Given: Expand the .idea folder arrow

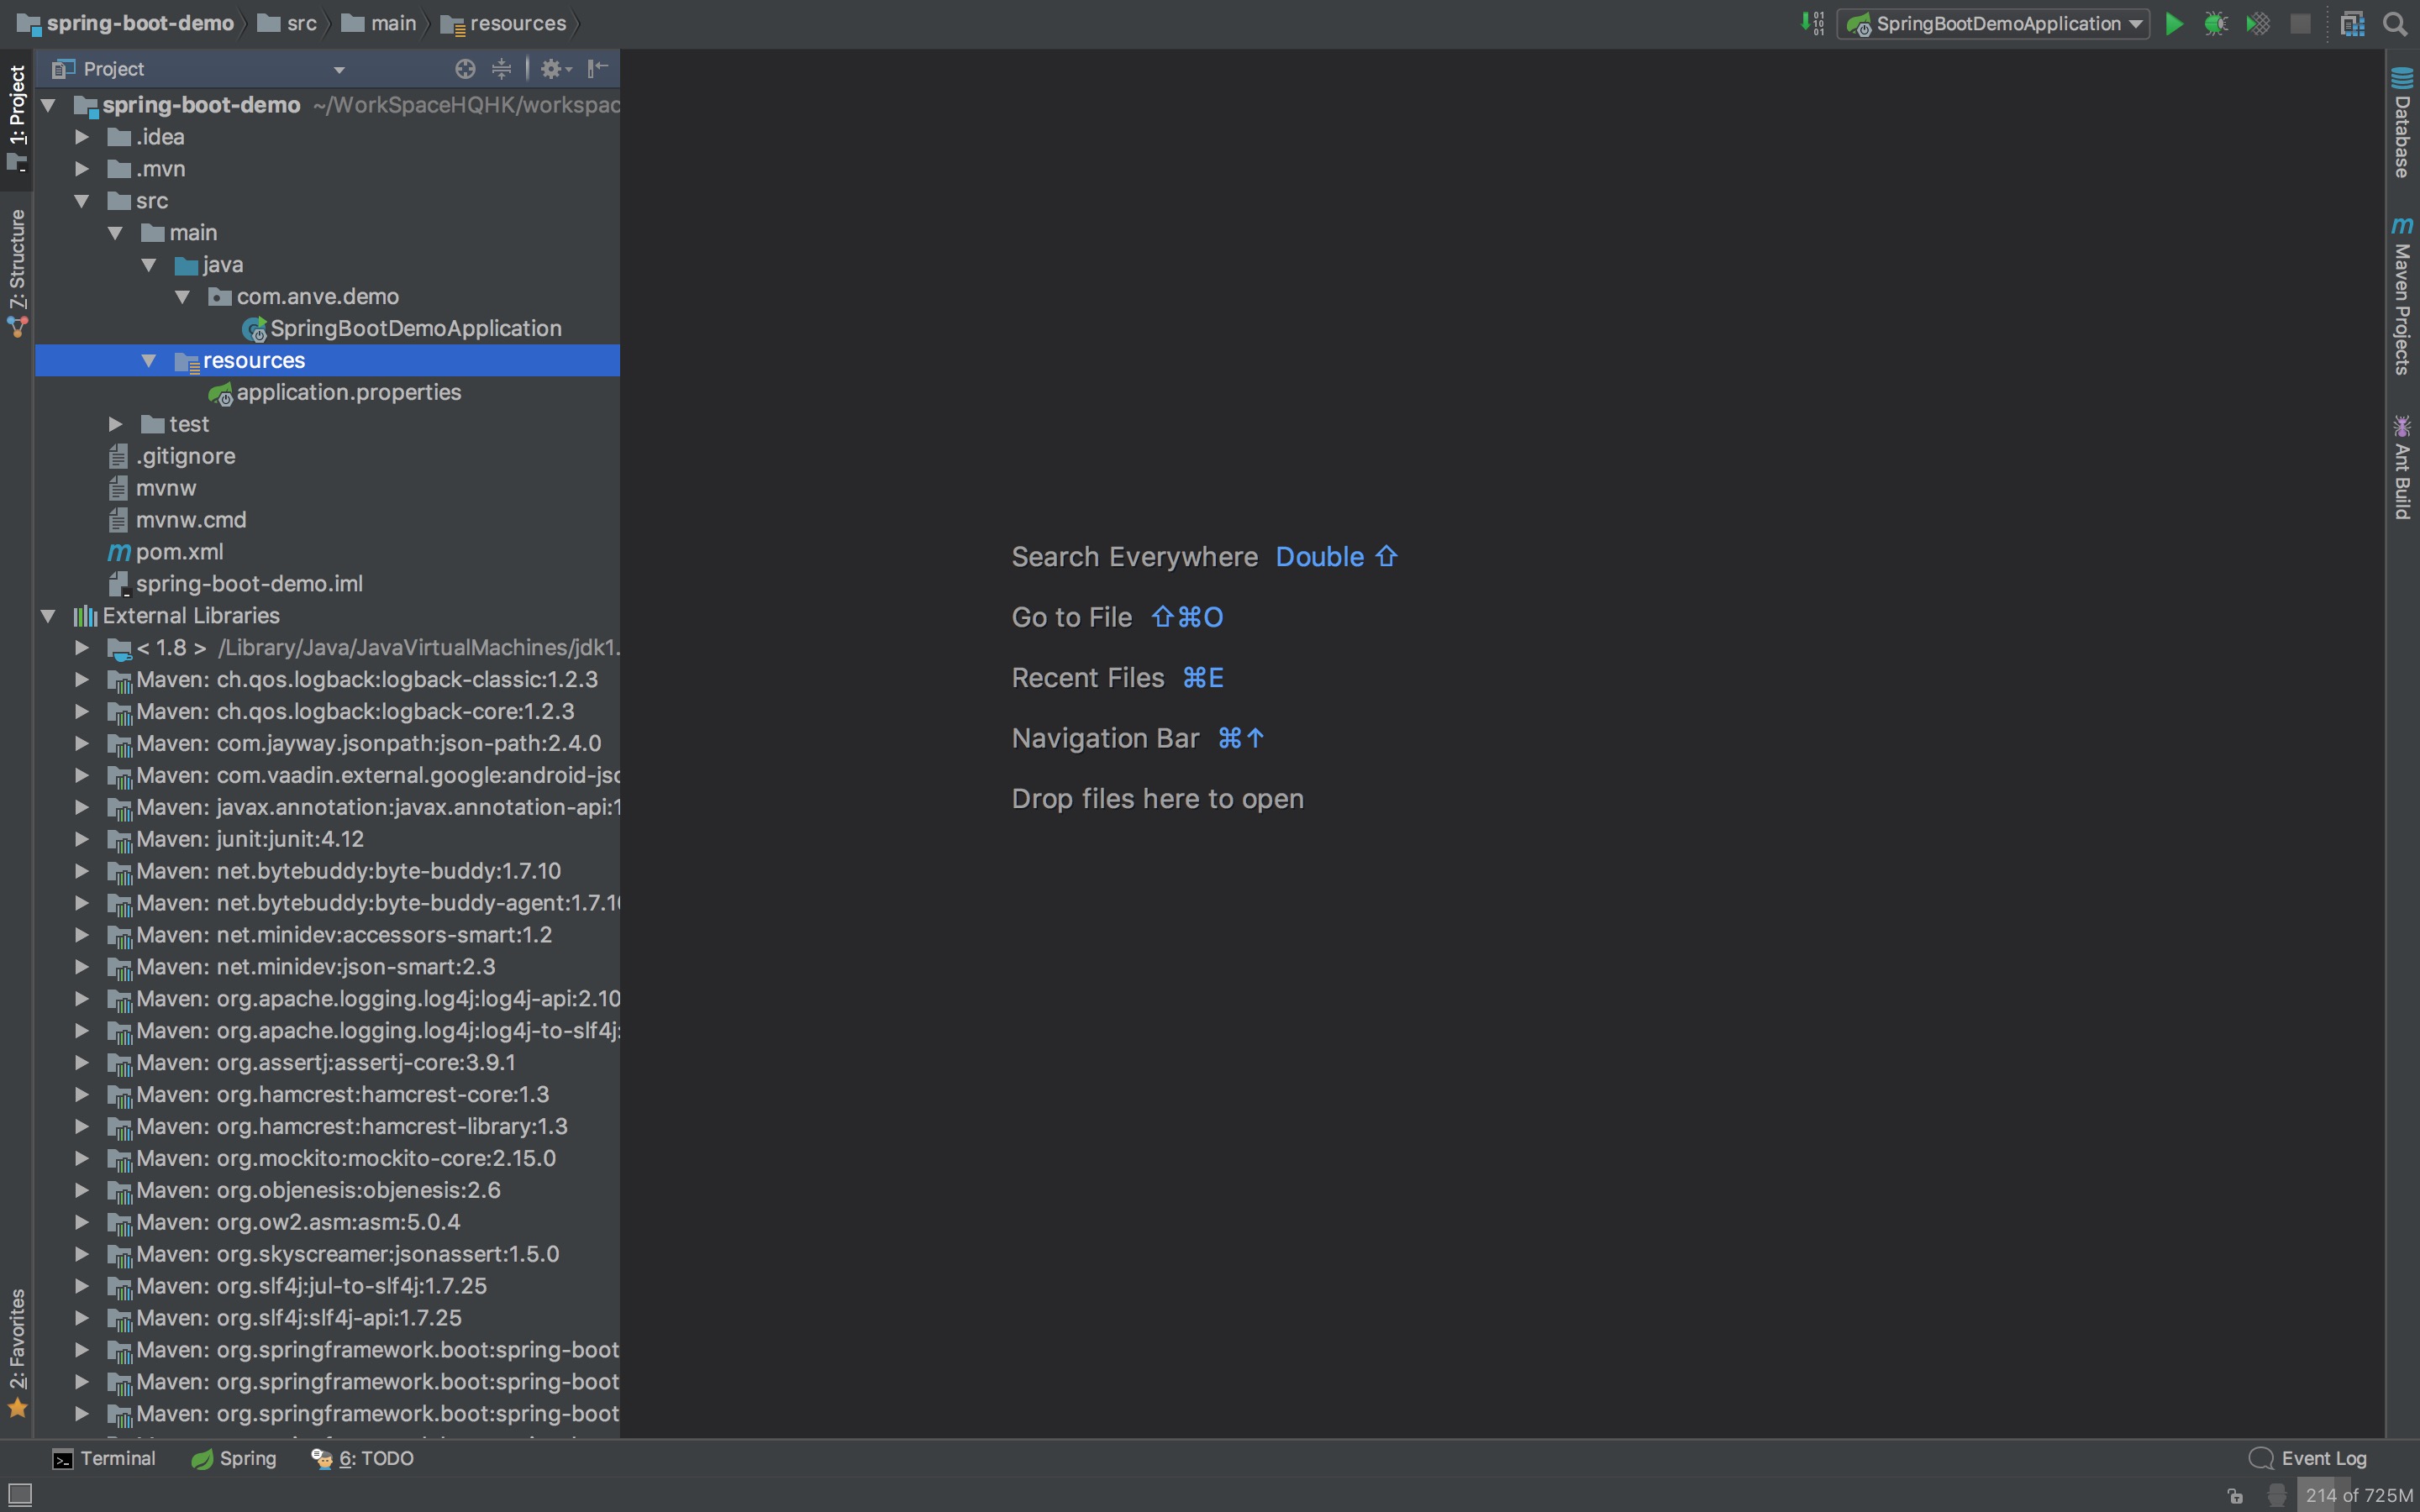Looking at the screenshot, I should tap(82, 137).
